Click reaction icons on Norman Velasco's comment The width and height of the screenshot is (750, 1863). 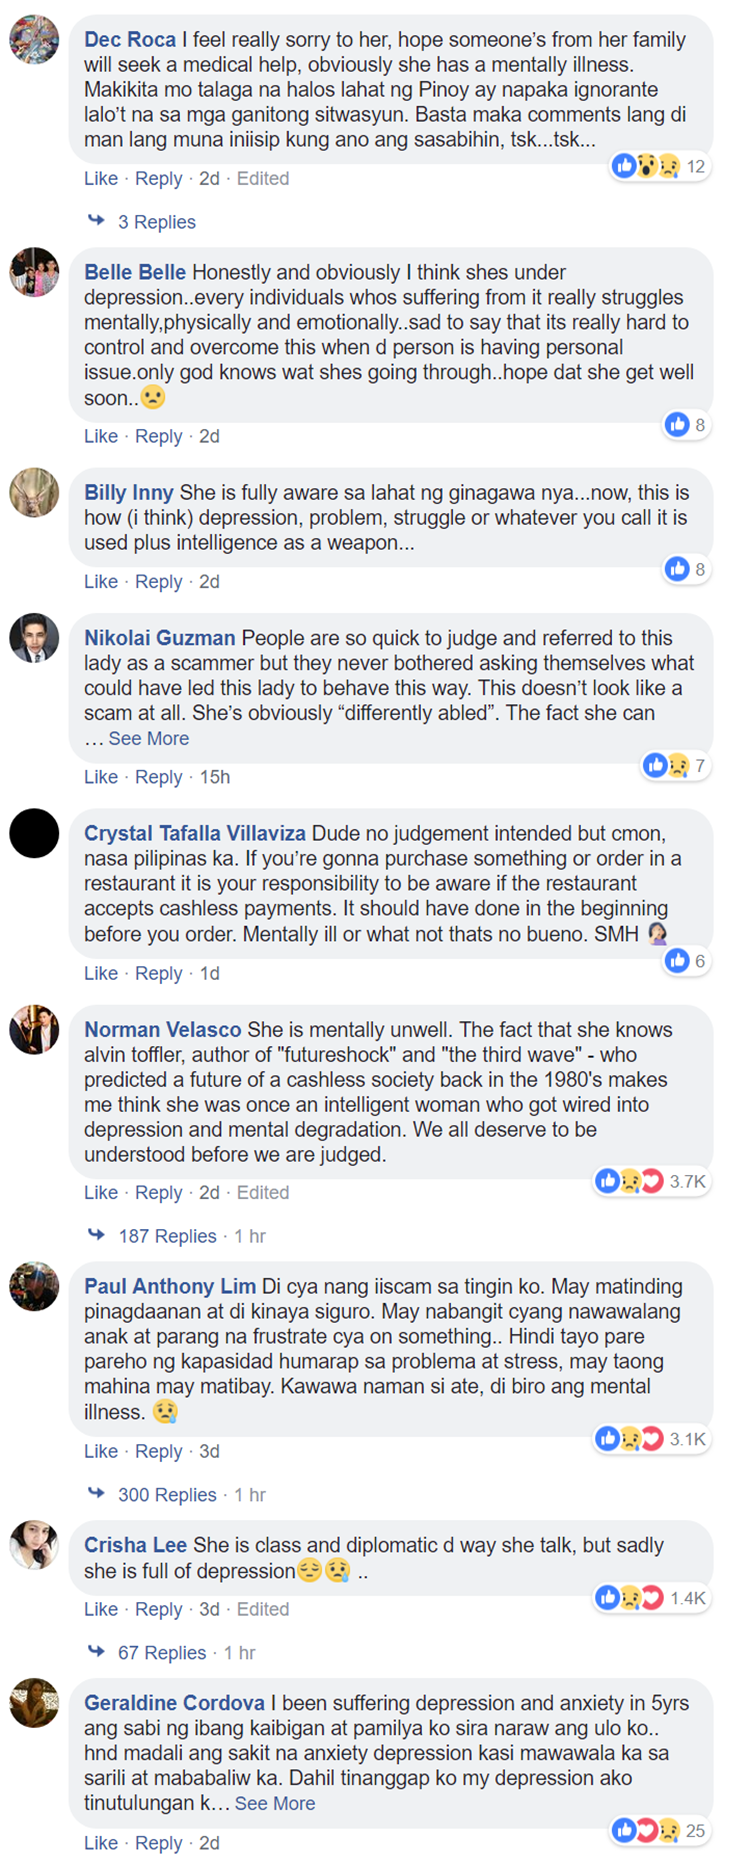click(x=630, y=1181)
